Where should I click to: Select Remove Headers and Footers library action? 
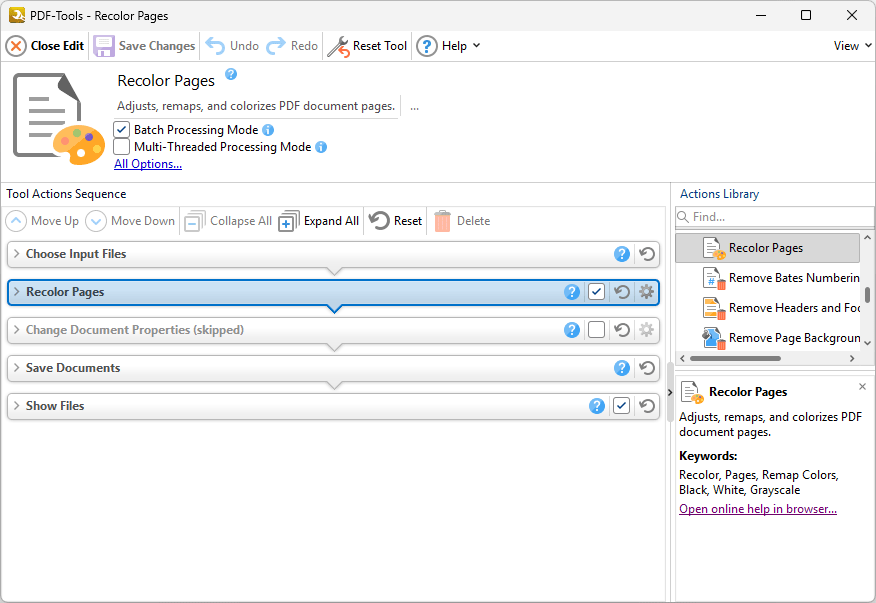(x=768, y=308)
